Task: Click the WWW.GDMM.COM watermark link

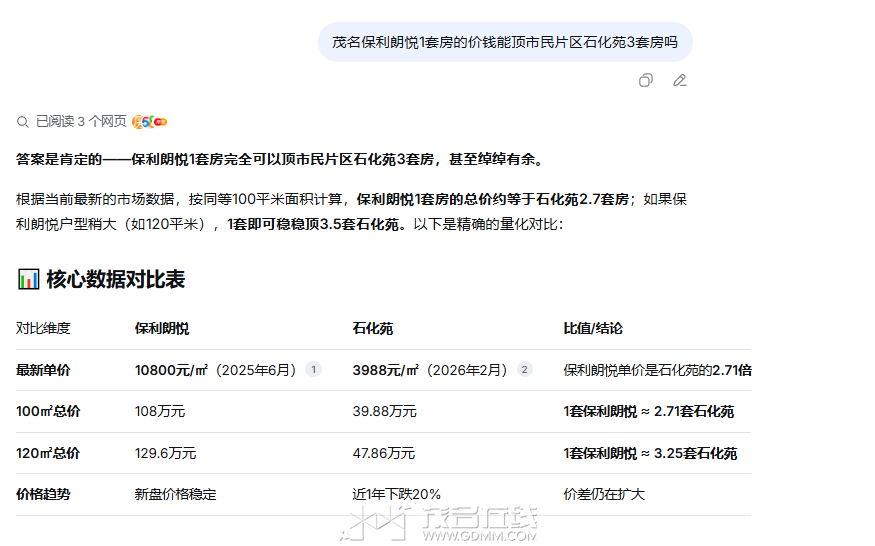Action: pyautogui.click(x=480, y=536)
